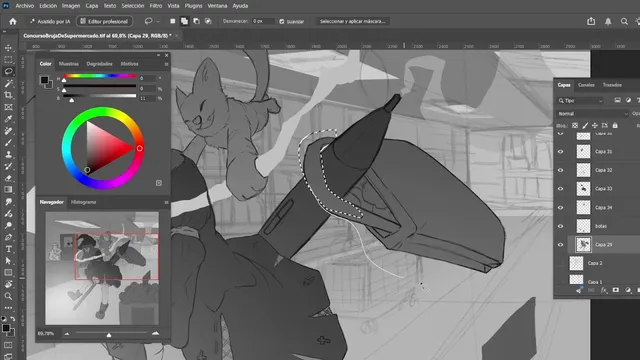Click the Asistido por IA button
Viewport: 640px width, 360px height.
click(50, 21)
